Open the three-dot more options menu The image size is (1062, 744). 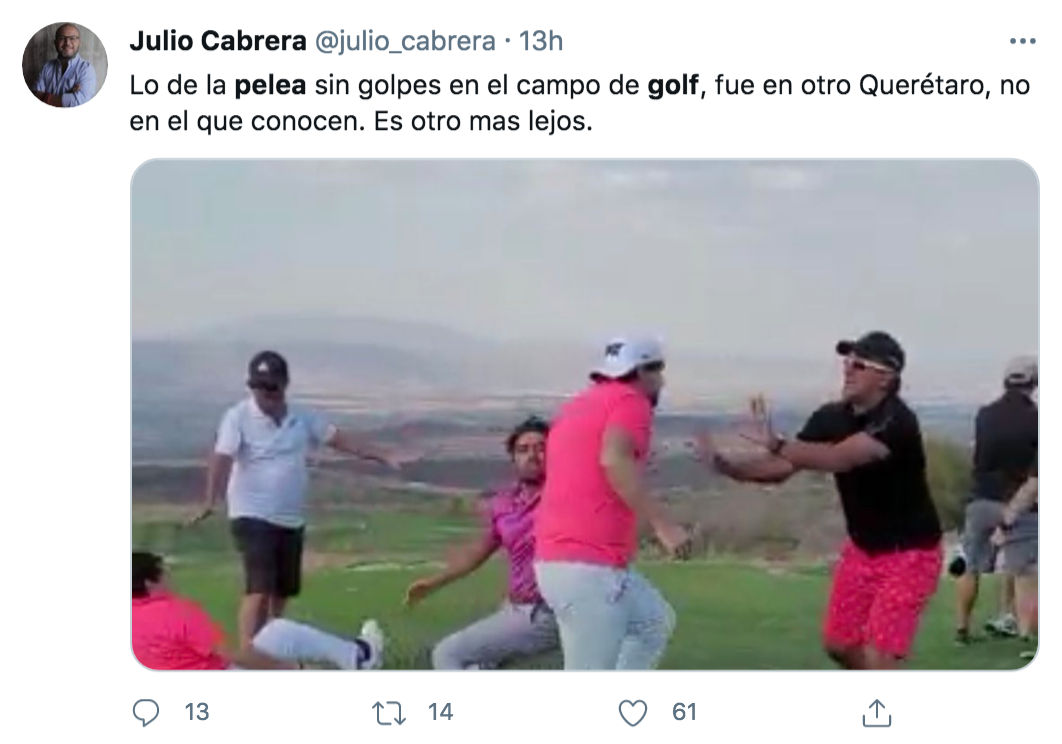1022,41
